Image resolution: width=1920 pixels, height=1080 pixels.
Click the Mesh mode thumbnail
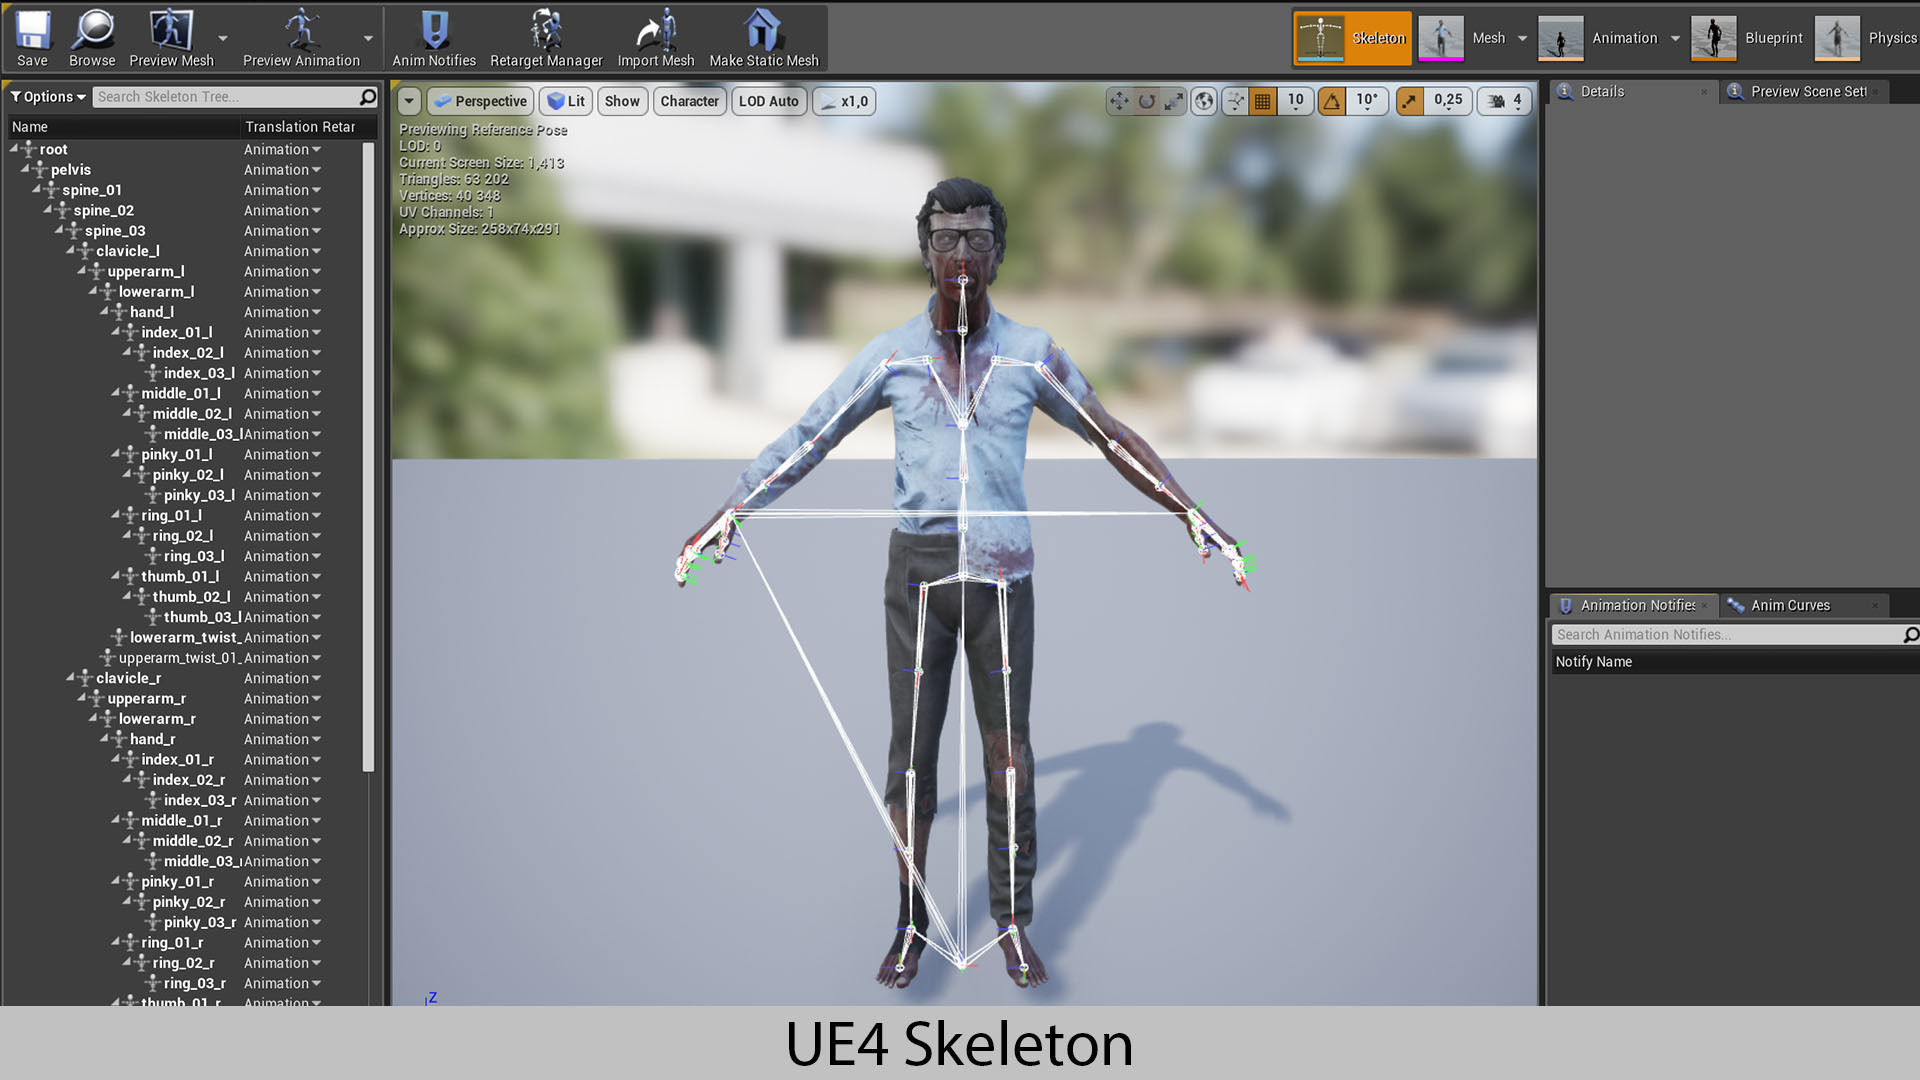click(1441, 38)
